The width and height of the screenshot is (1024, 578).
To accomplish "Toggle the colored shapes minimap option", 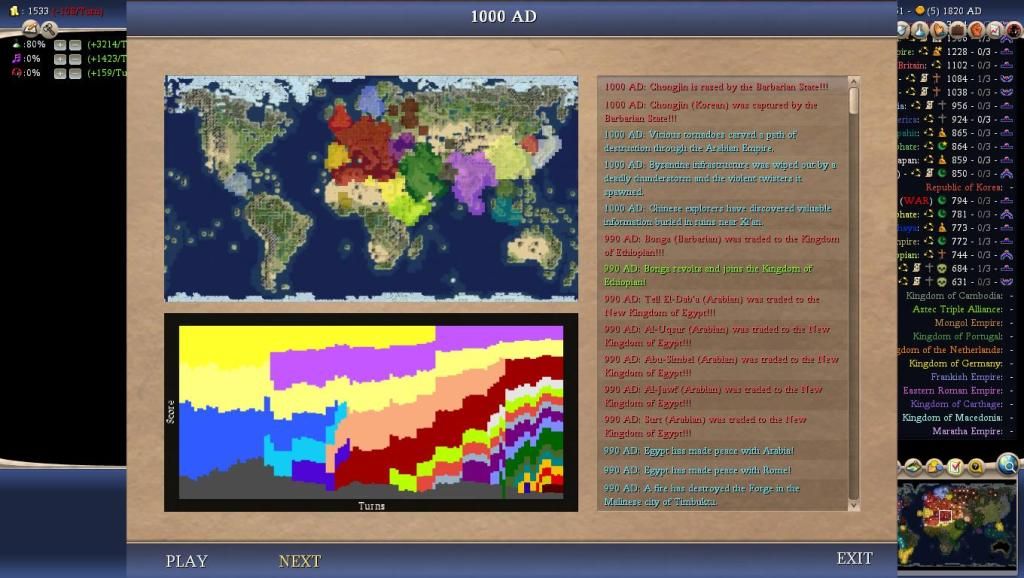I will tap(935, 466).
